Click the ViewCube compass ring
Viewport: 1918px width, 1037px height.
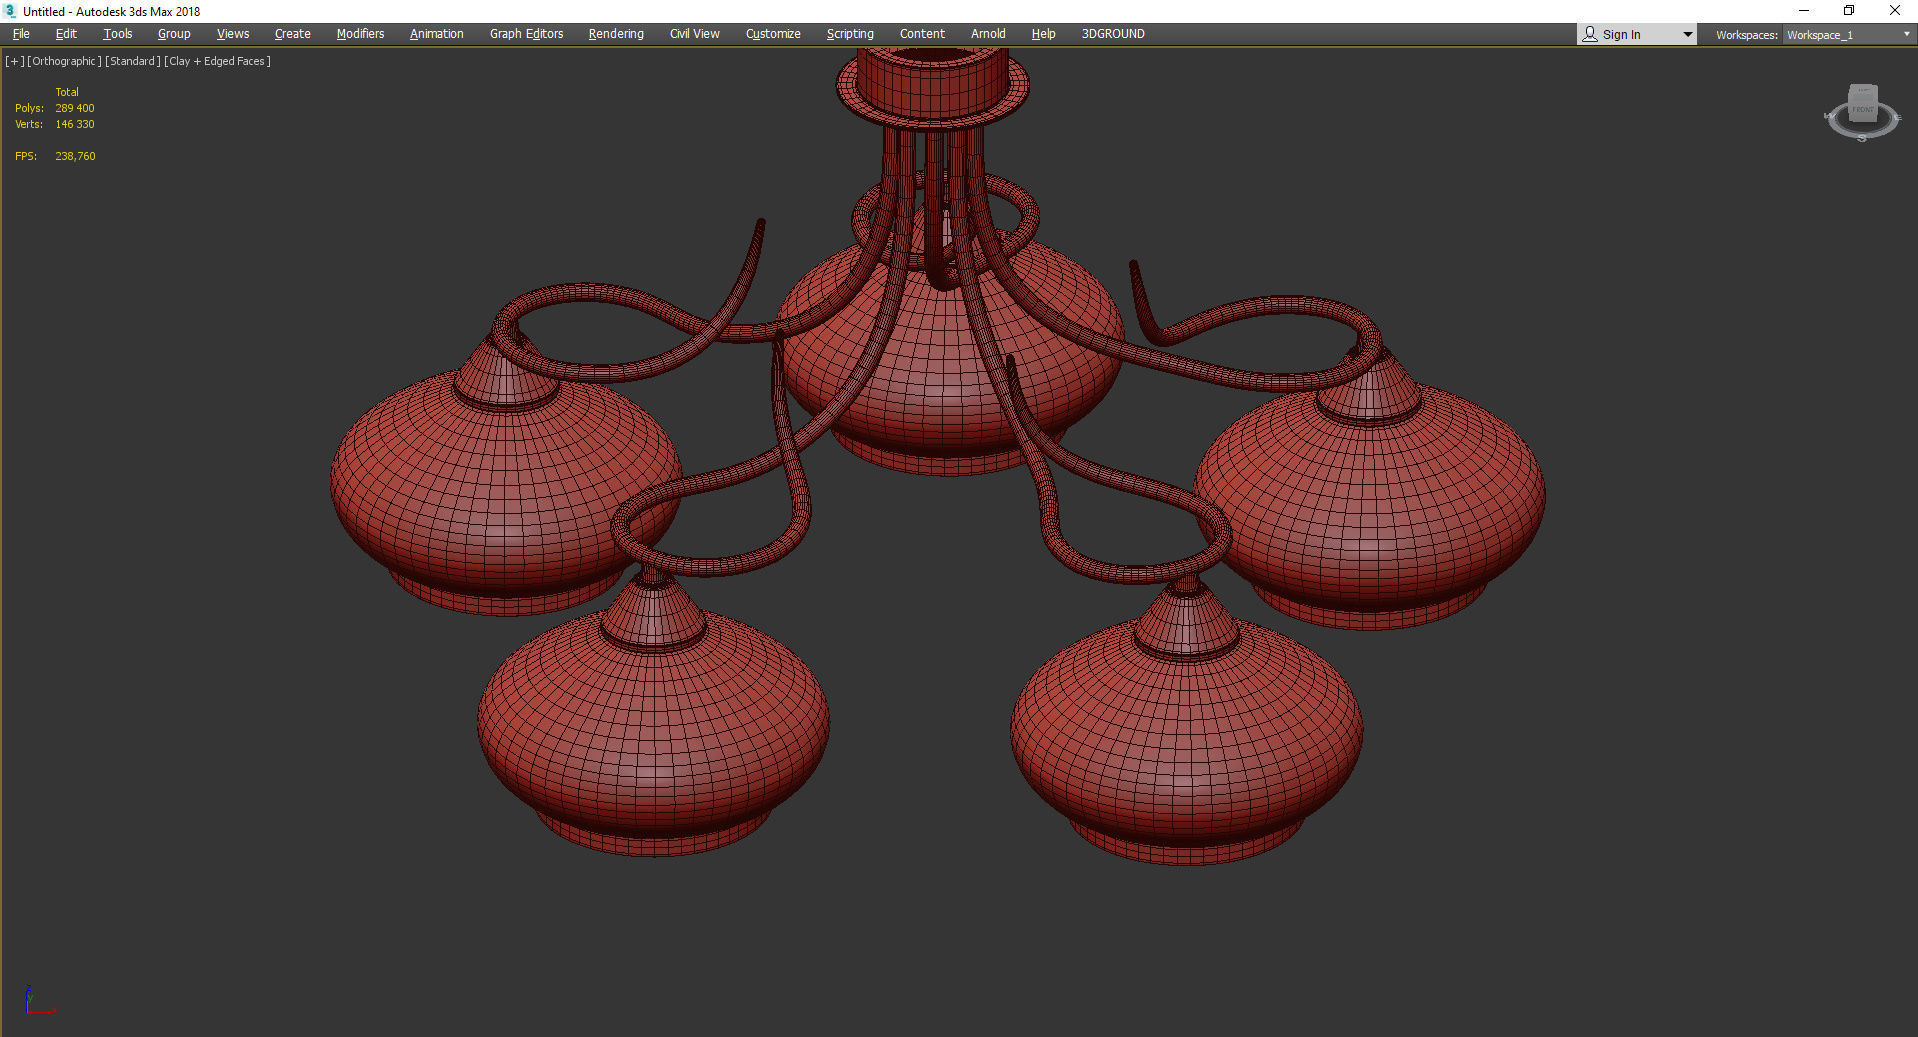point(1862,132)
